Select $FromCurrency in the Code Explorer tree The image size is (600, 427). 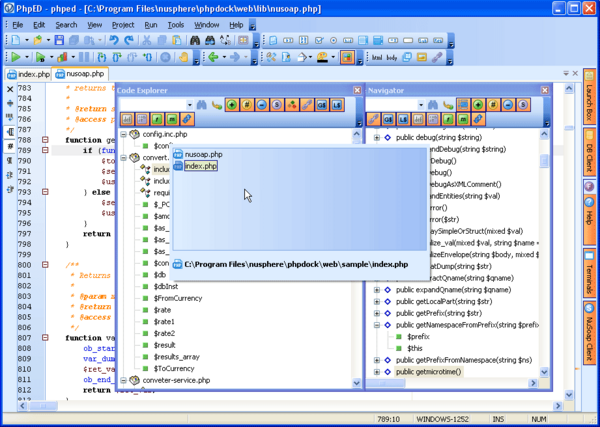(x=178, y=298)
